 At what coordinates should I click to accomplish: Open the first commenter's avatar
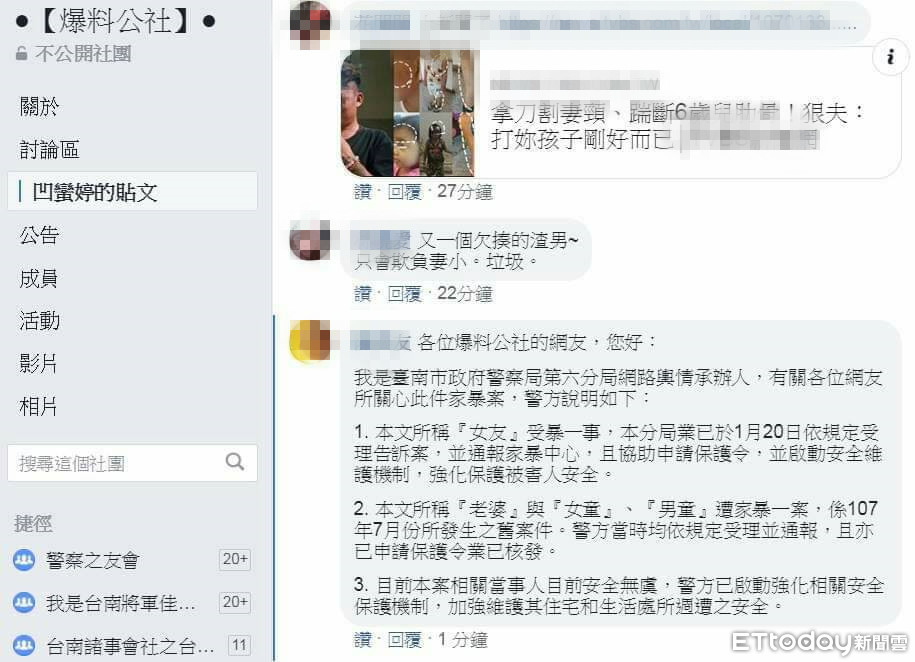pyautogui.click(x=310, y=23)
